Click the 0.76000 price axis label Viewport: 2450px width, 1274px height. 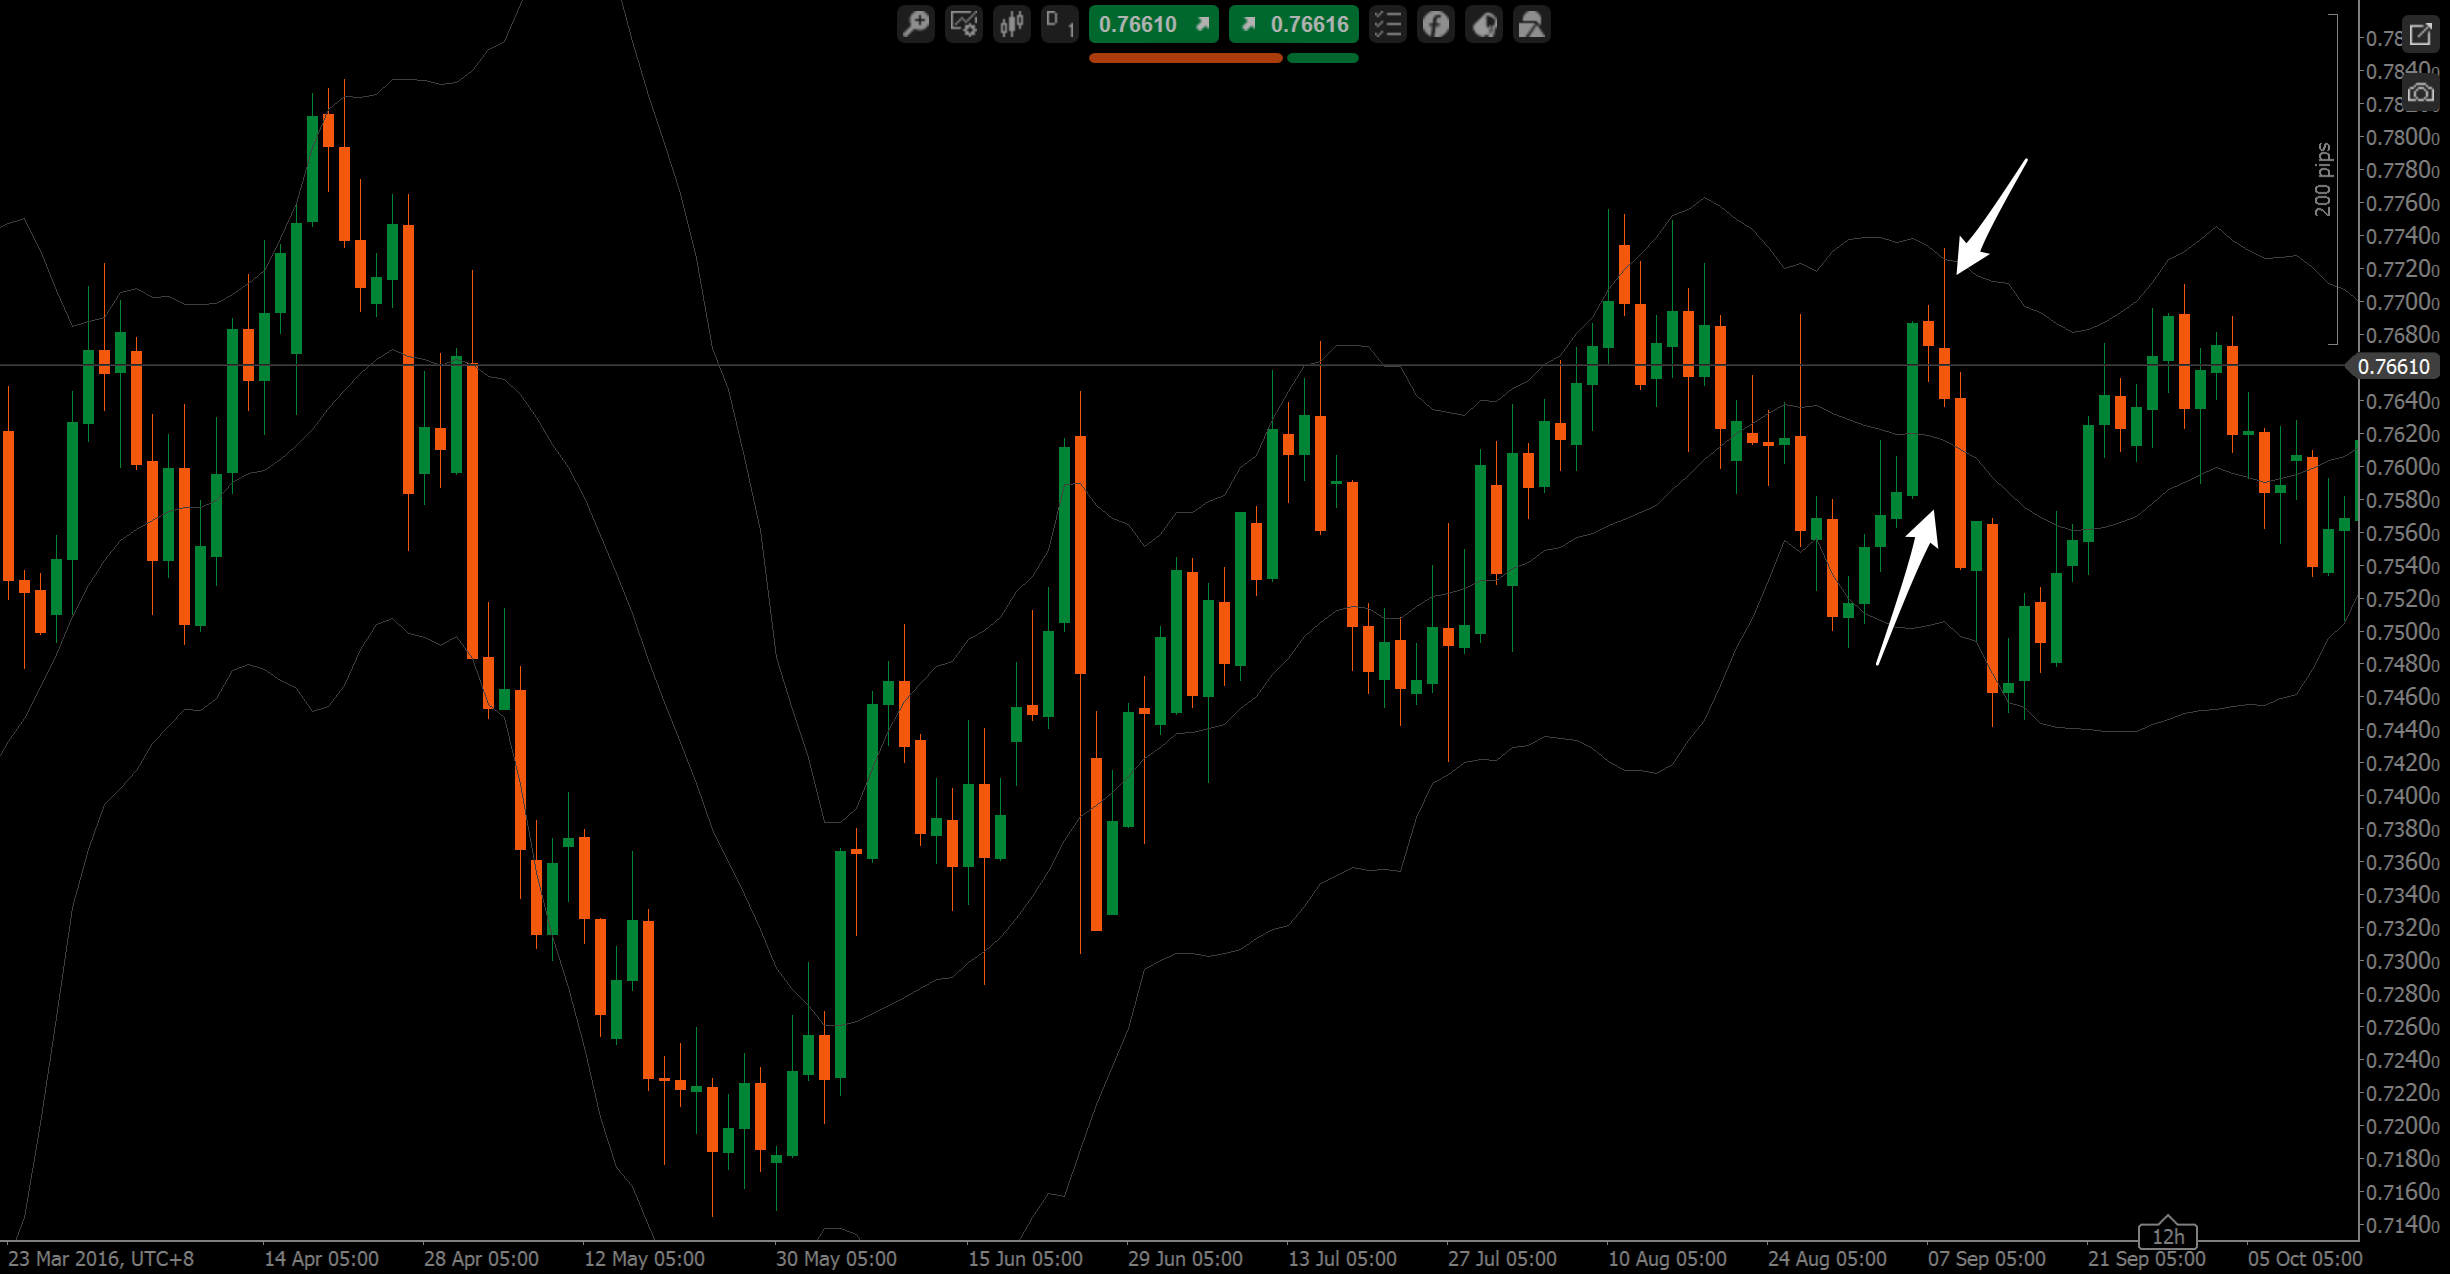2402,467
